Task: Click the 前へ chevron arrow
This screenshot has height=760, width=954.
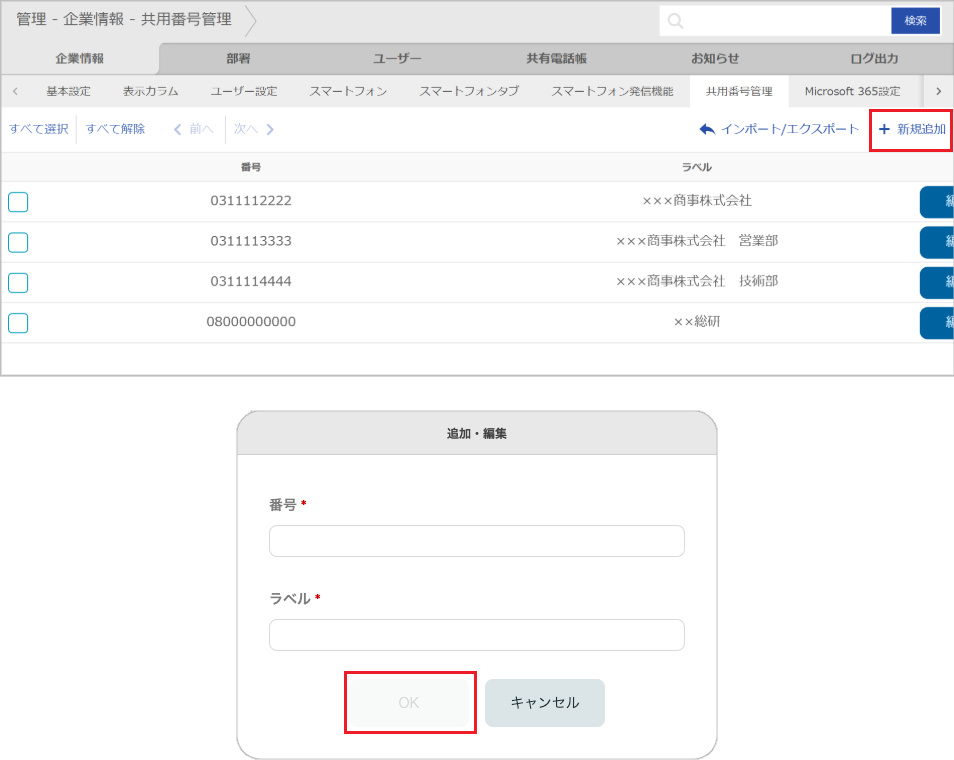Action: click(x=178, y=129)
